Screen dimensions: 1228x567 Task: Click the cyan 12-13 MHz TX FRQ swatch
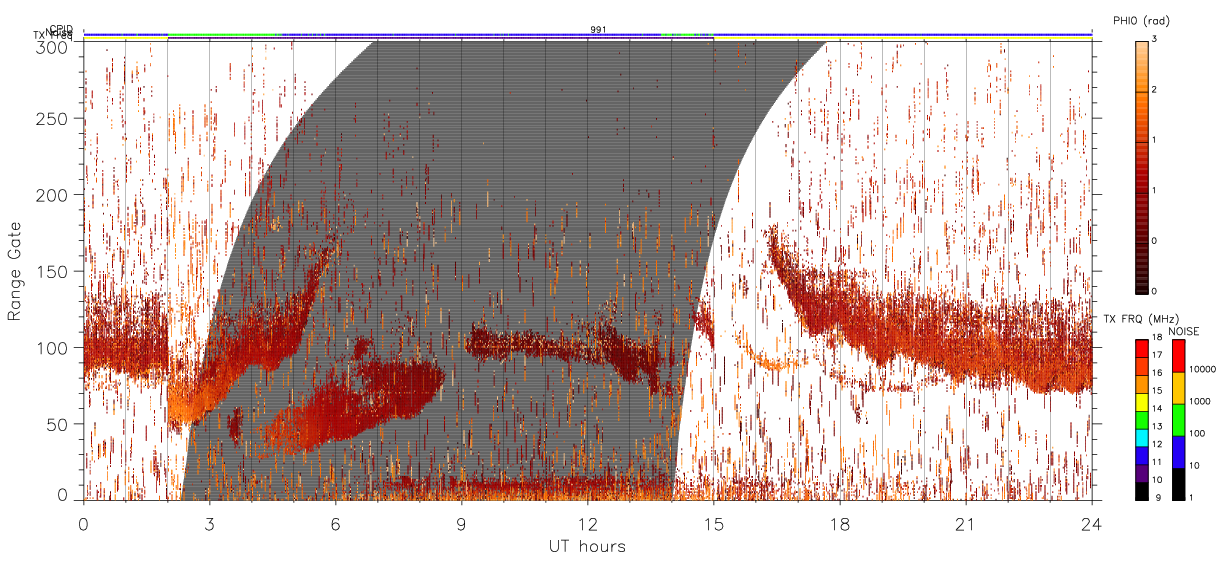tap(1140, 437)
